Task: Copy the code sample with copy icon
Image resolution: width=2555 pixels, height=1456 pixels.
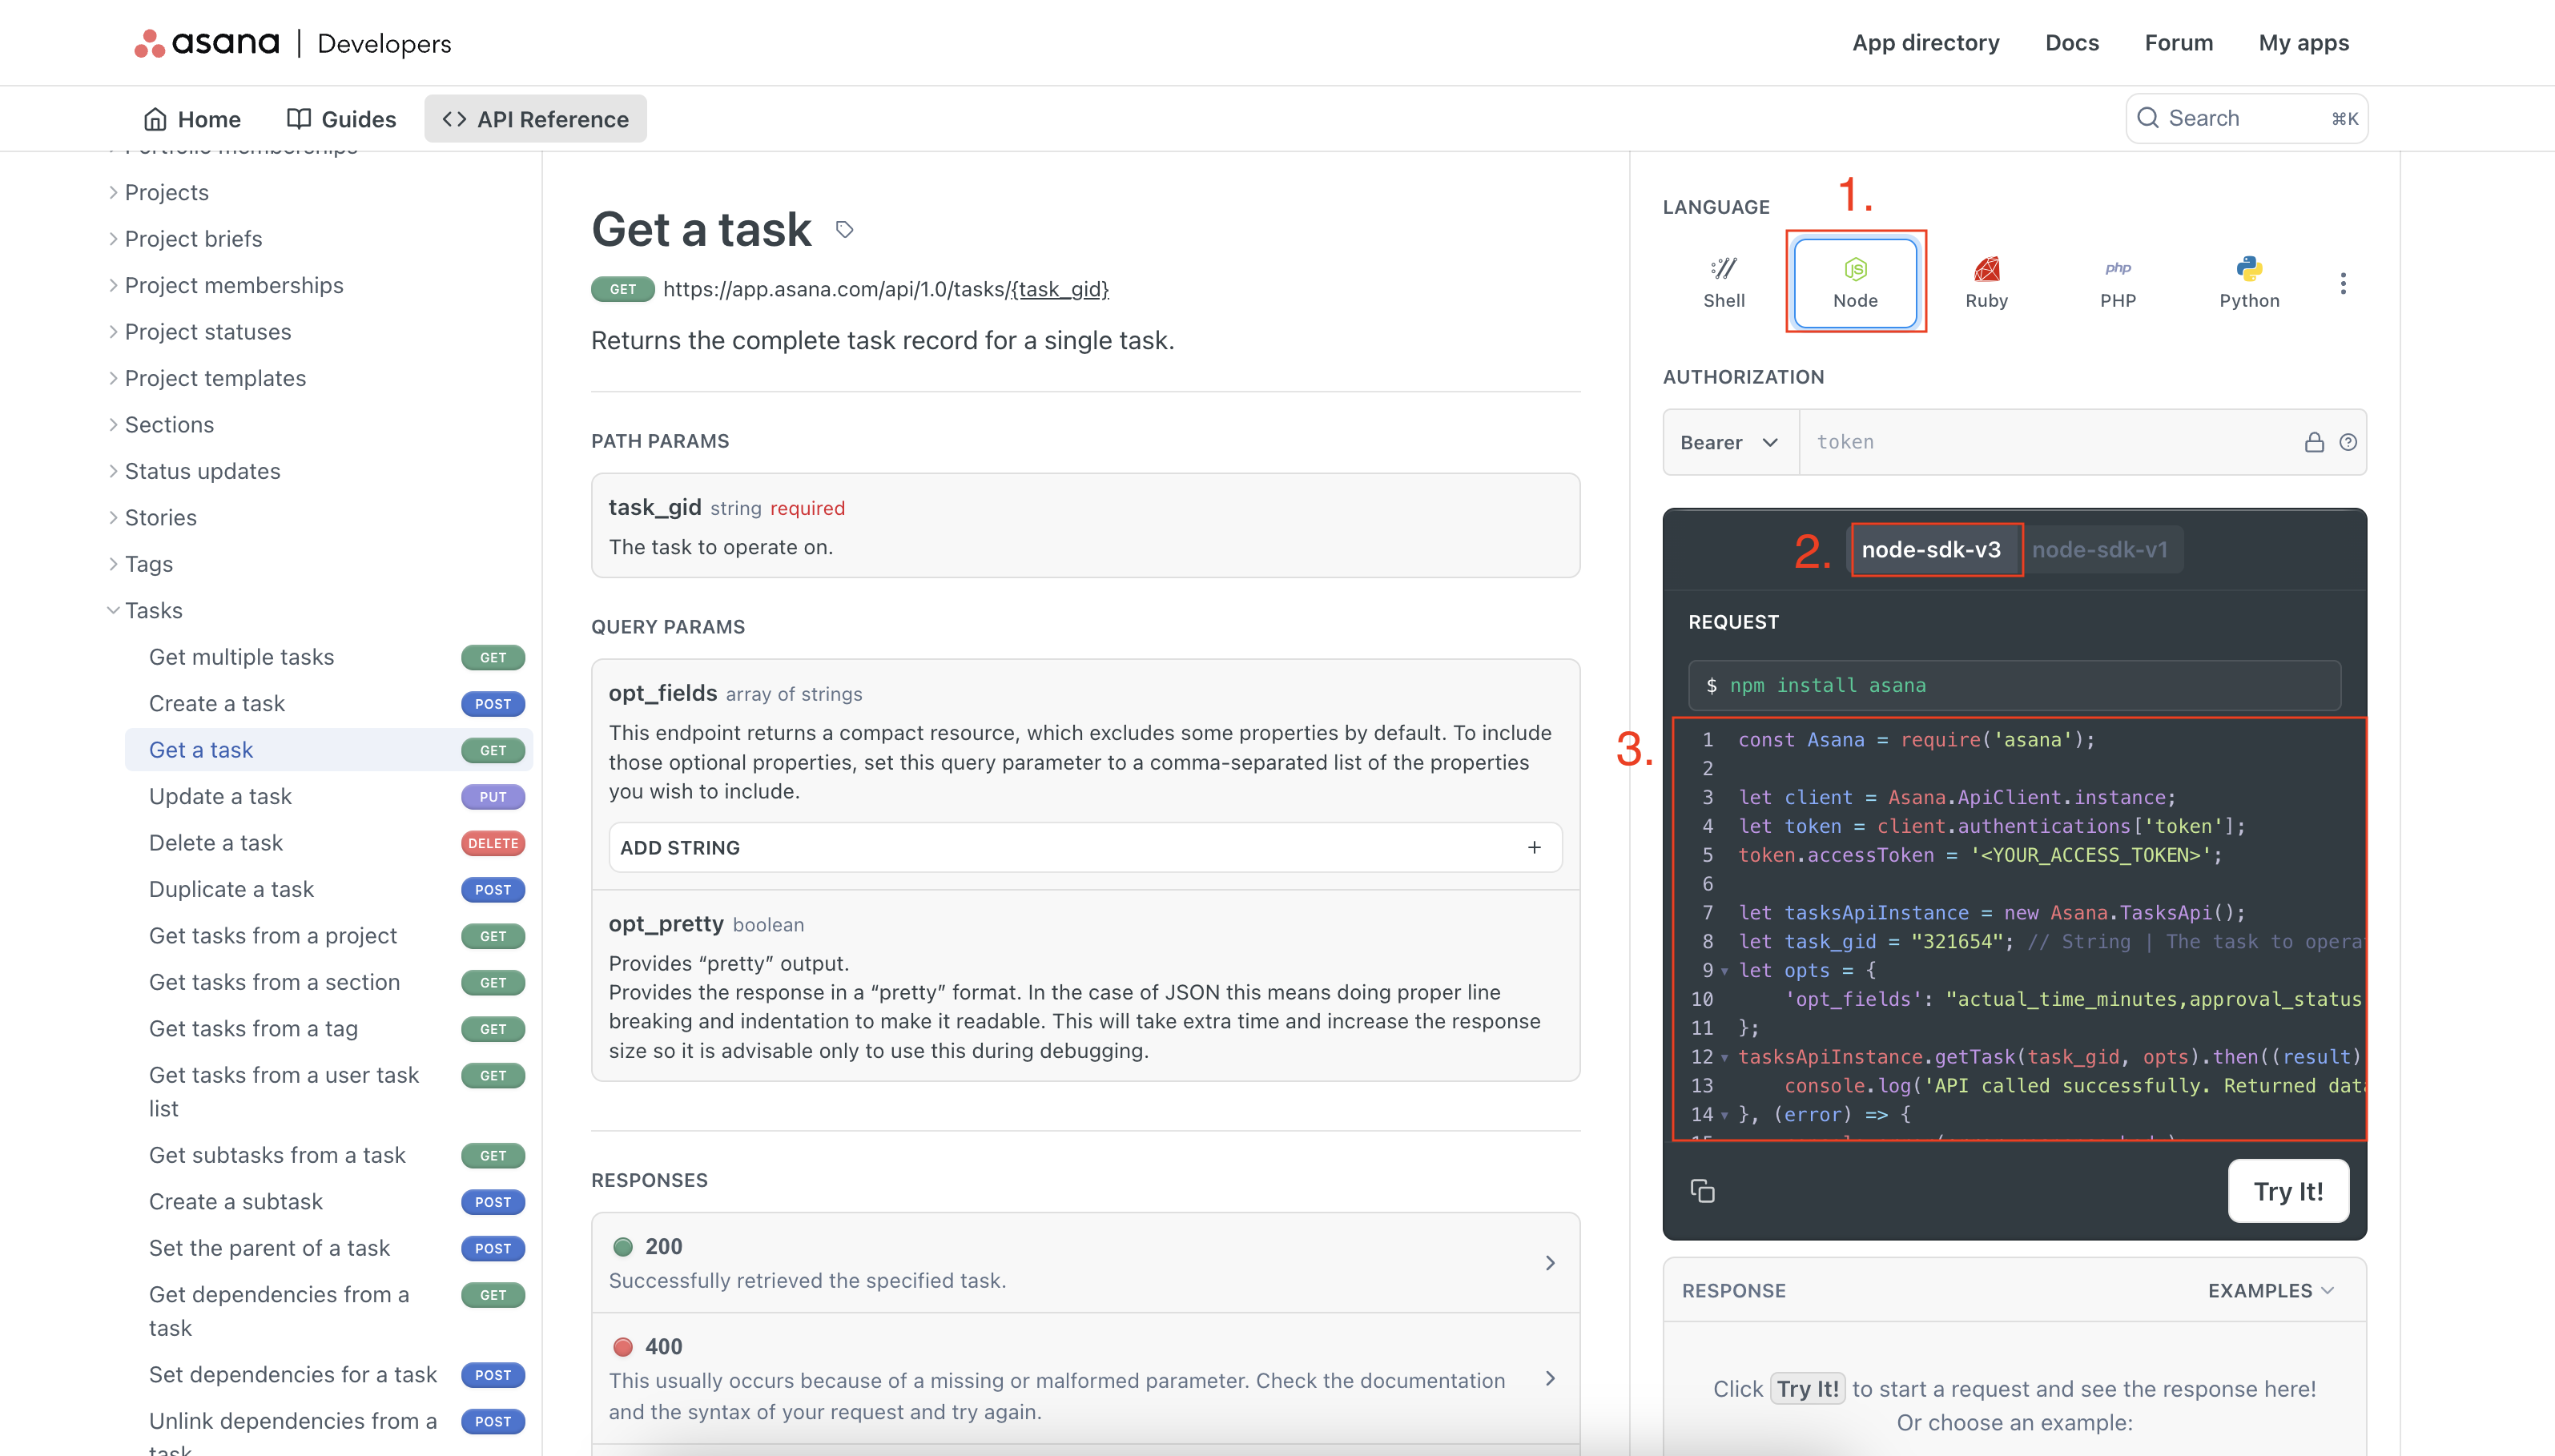Action: 1702,1191
